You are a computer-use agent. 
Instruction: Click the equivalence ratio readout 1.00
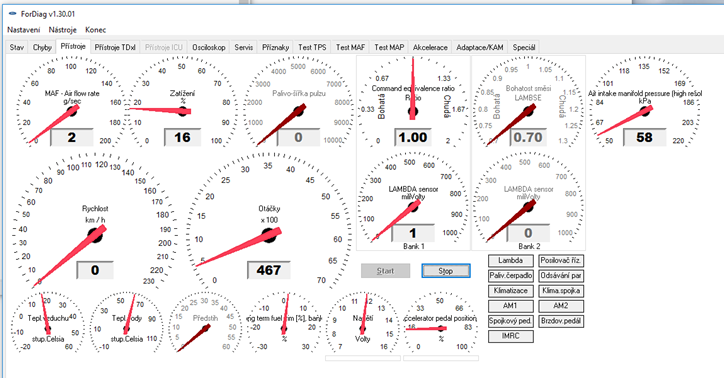coord(413,137)
